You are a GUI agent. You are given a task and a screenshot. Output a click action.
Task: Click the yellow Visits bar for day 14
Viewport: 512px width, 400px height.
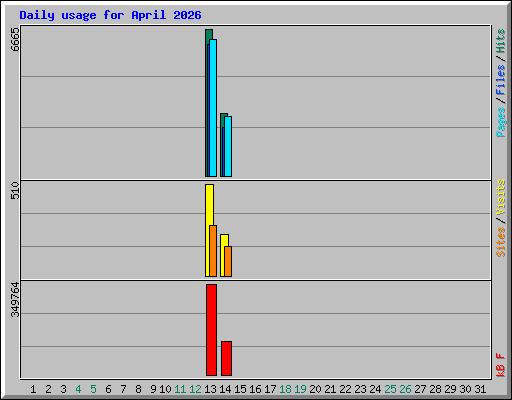pos(224,240)
